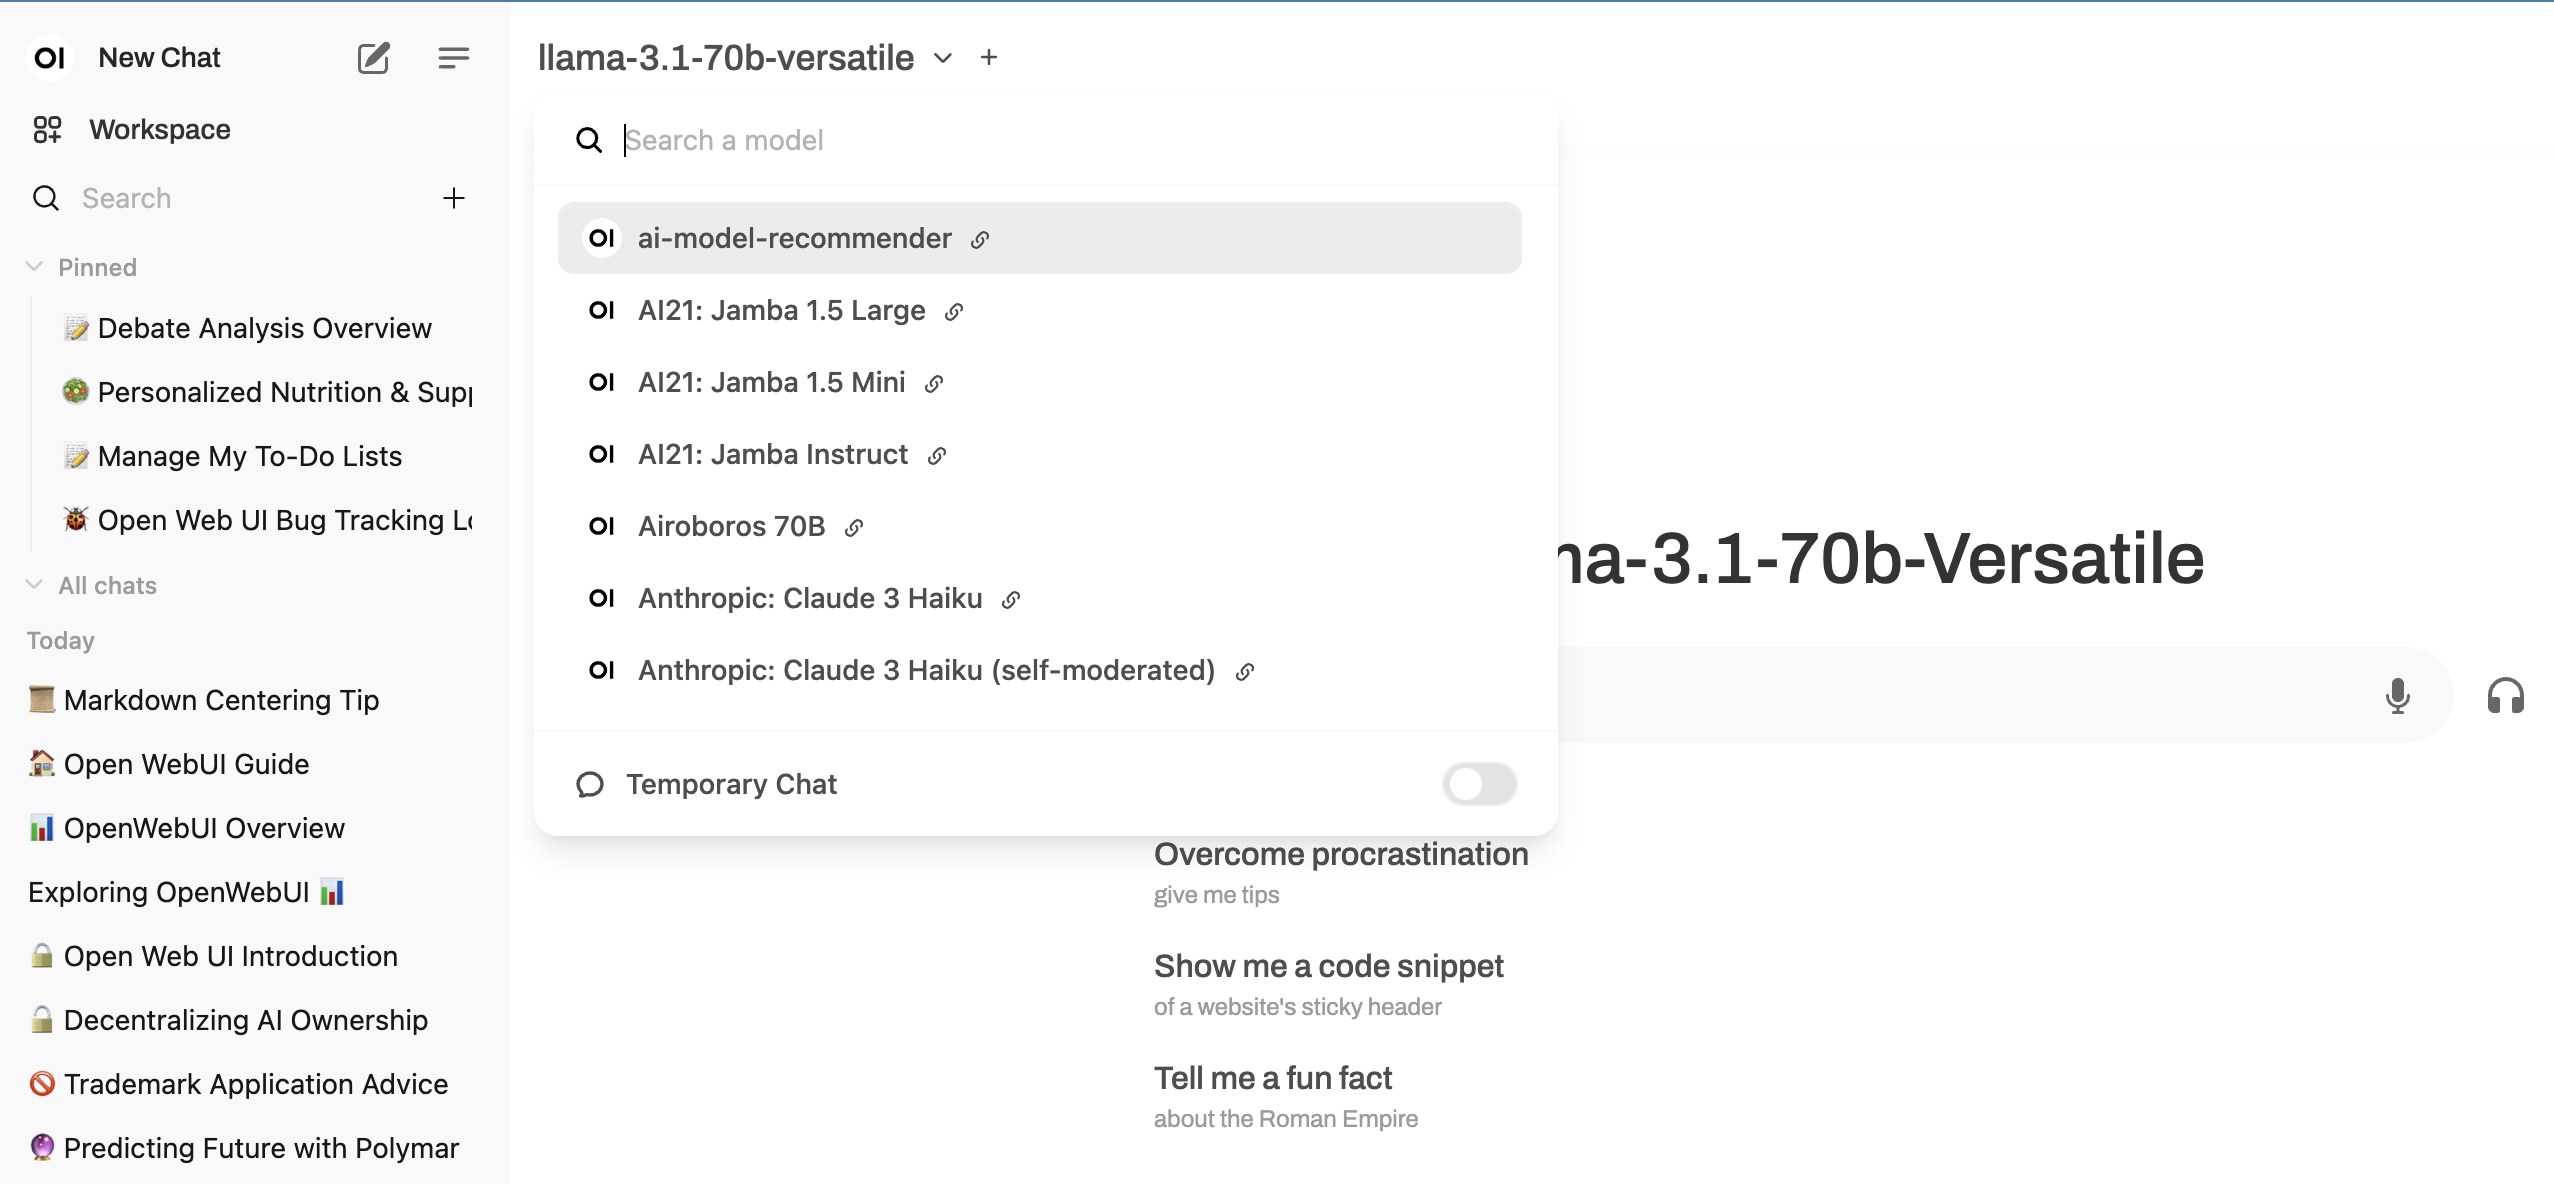
Task: Click link icon next to ai-model-recommender
Action: 980,239
